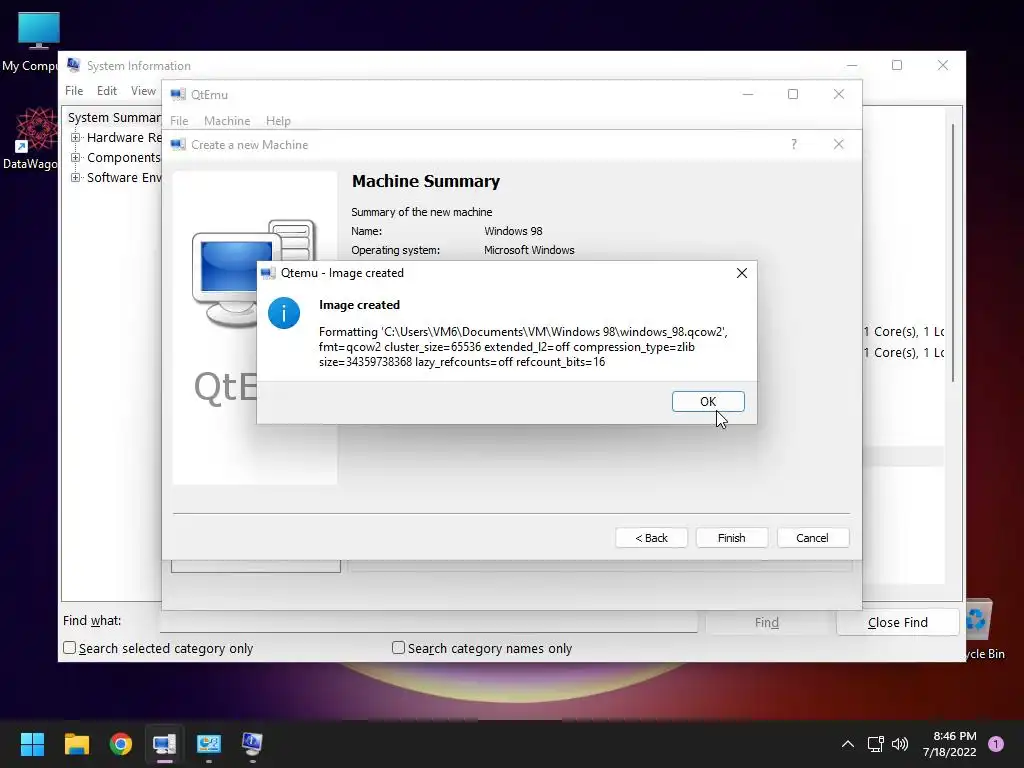Close the System Information window
The height and width of the screenshot is (768, 1024).
[942, 65]
